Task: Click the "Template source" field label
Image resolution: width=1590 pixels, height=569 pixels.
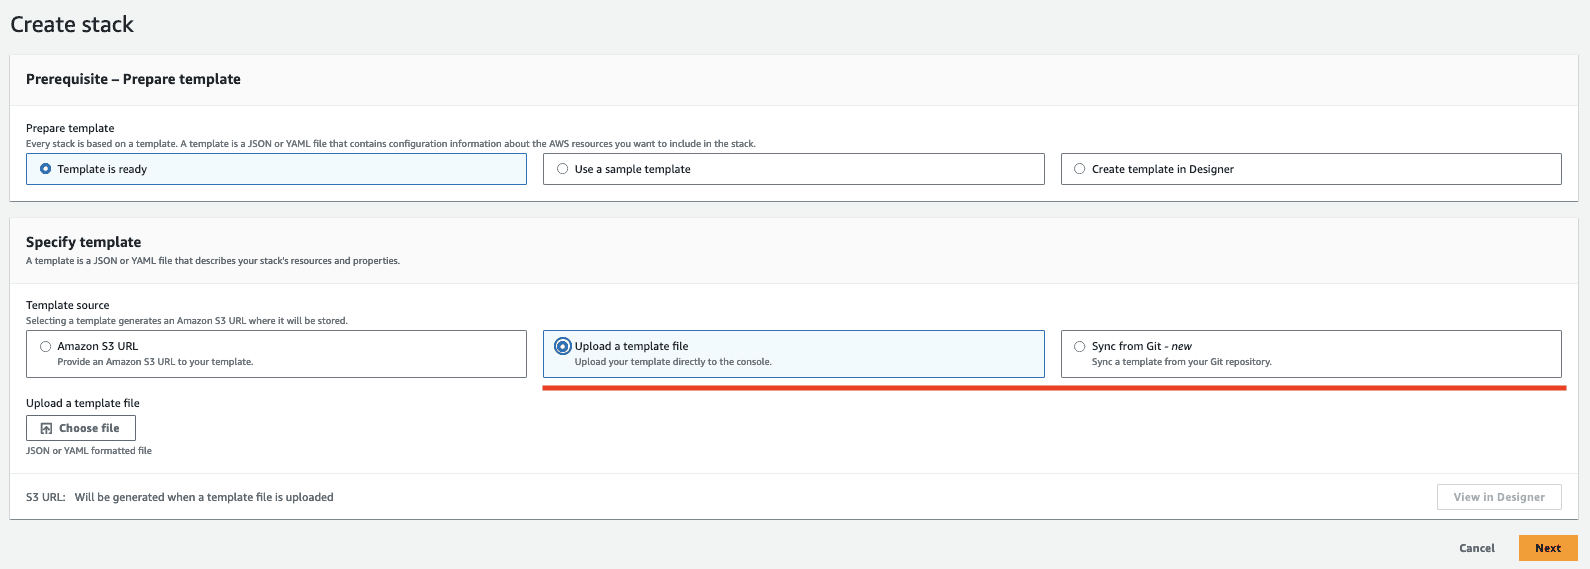Action: click(x=68, y=305)
